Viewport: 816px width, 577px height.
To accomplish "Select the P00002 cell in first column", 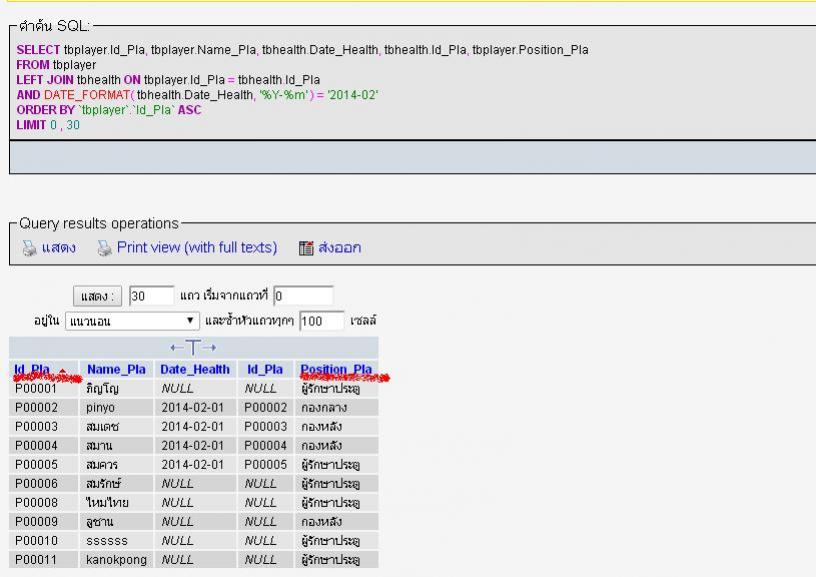I will [37, 408].
